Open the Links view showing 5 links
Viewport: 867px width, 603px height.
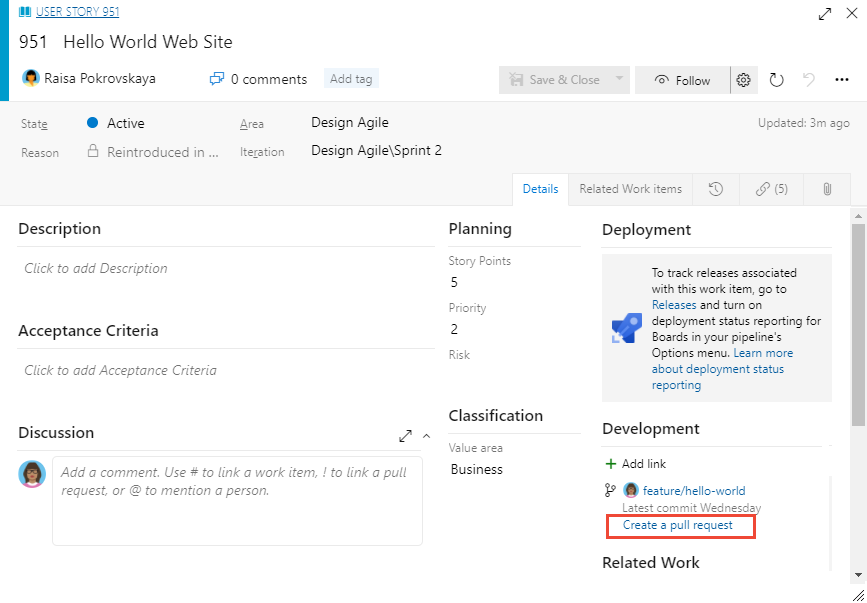(771, 189)
